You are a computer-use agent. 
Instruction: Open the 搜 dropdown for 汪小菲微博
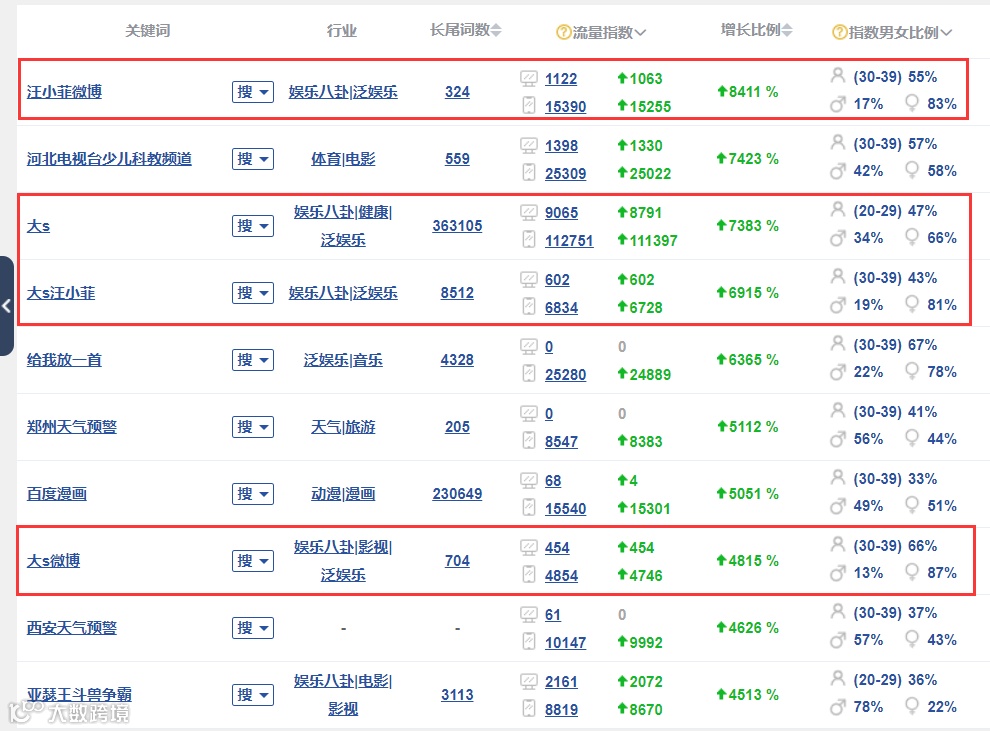253,92
